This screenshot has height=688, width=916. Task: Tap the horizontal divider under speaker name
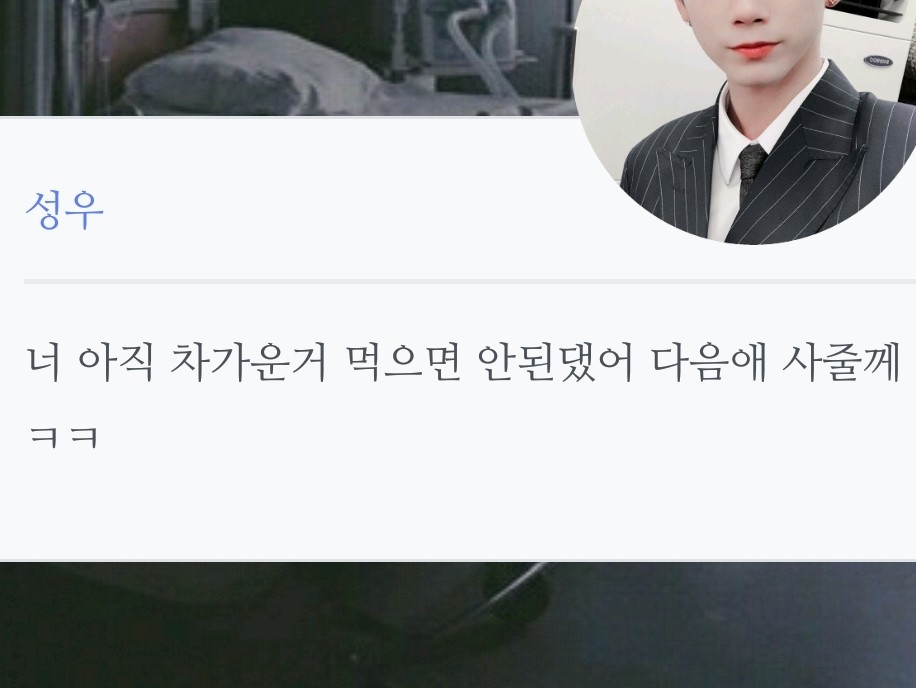pyautogui.click(x=470, y=282)
